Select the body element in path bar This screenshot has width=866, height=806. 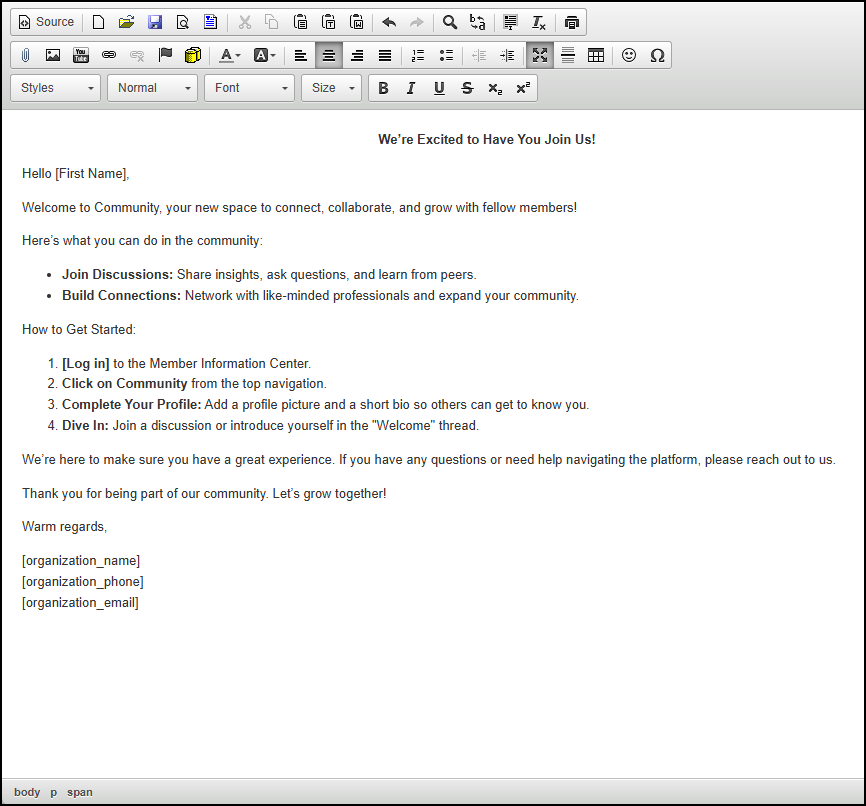27,792
